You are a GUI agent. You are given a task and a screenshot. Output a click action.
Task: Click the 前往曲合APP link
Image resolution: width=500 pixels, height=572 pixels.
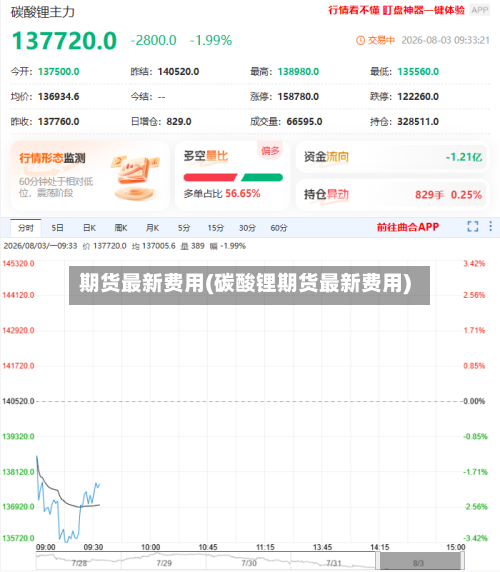[x=408, y=227]
